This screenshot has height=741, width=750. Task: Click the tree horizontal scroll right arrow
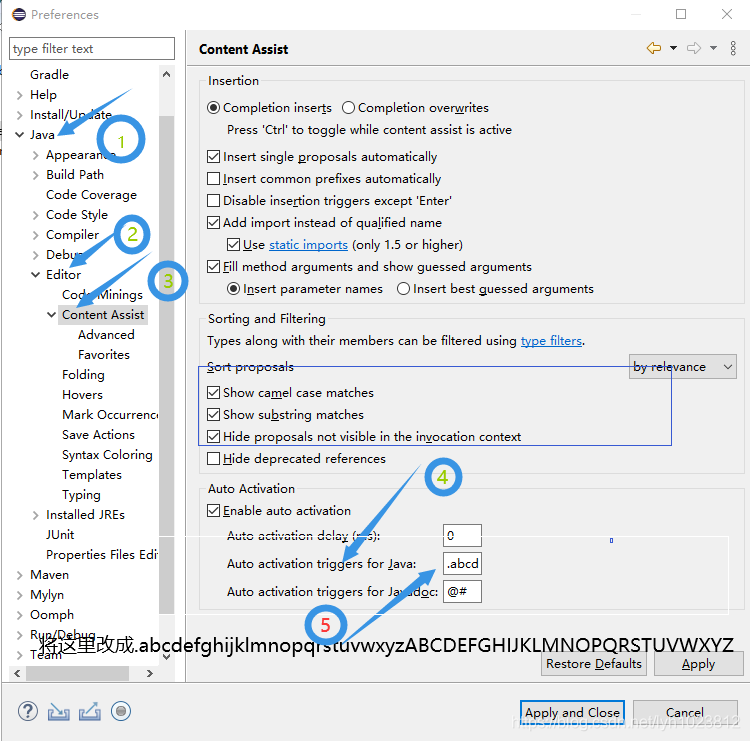tap(150, 674)
